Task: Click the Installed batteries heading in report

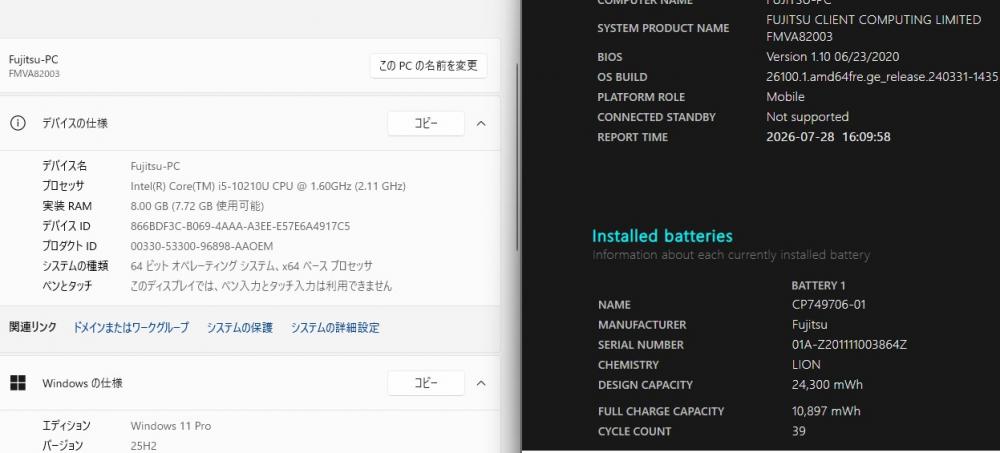Action: point(663,236)
